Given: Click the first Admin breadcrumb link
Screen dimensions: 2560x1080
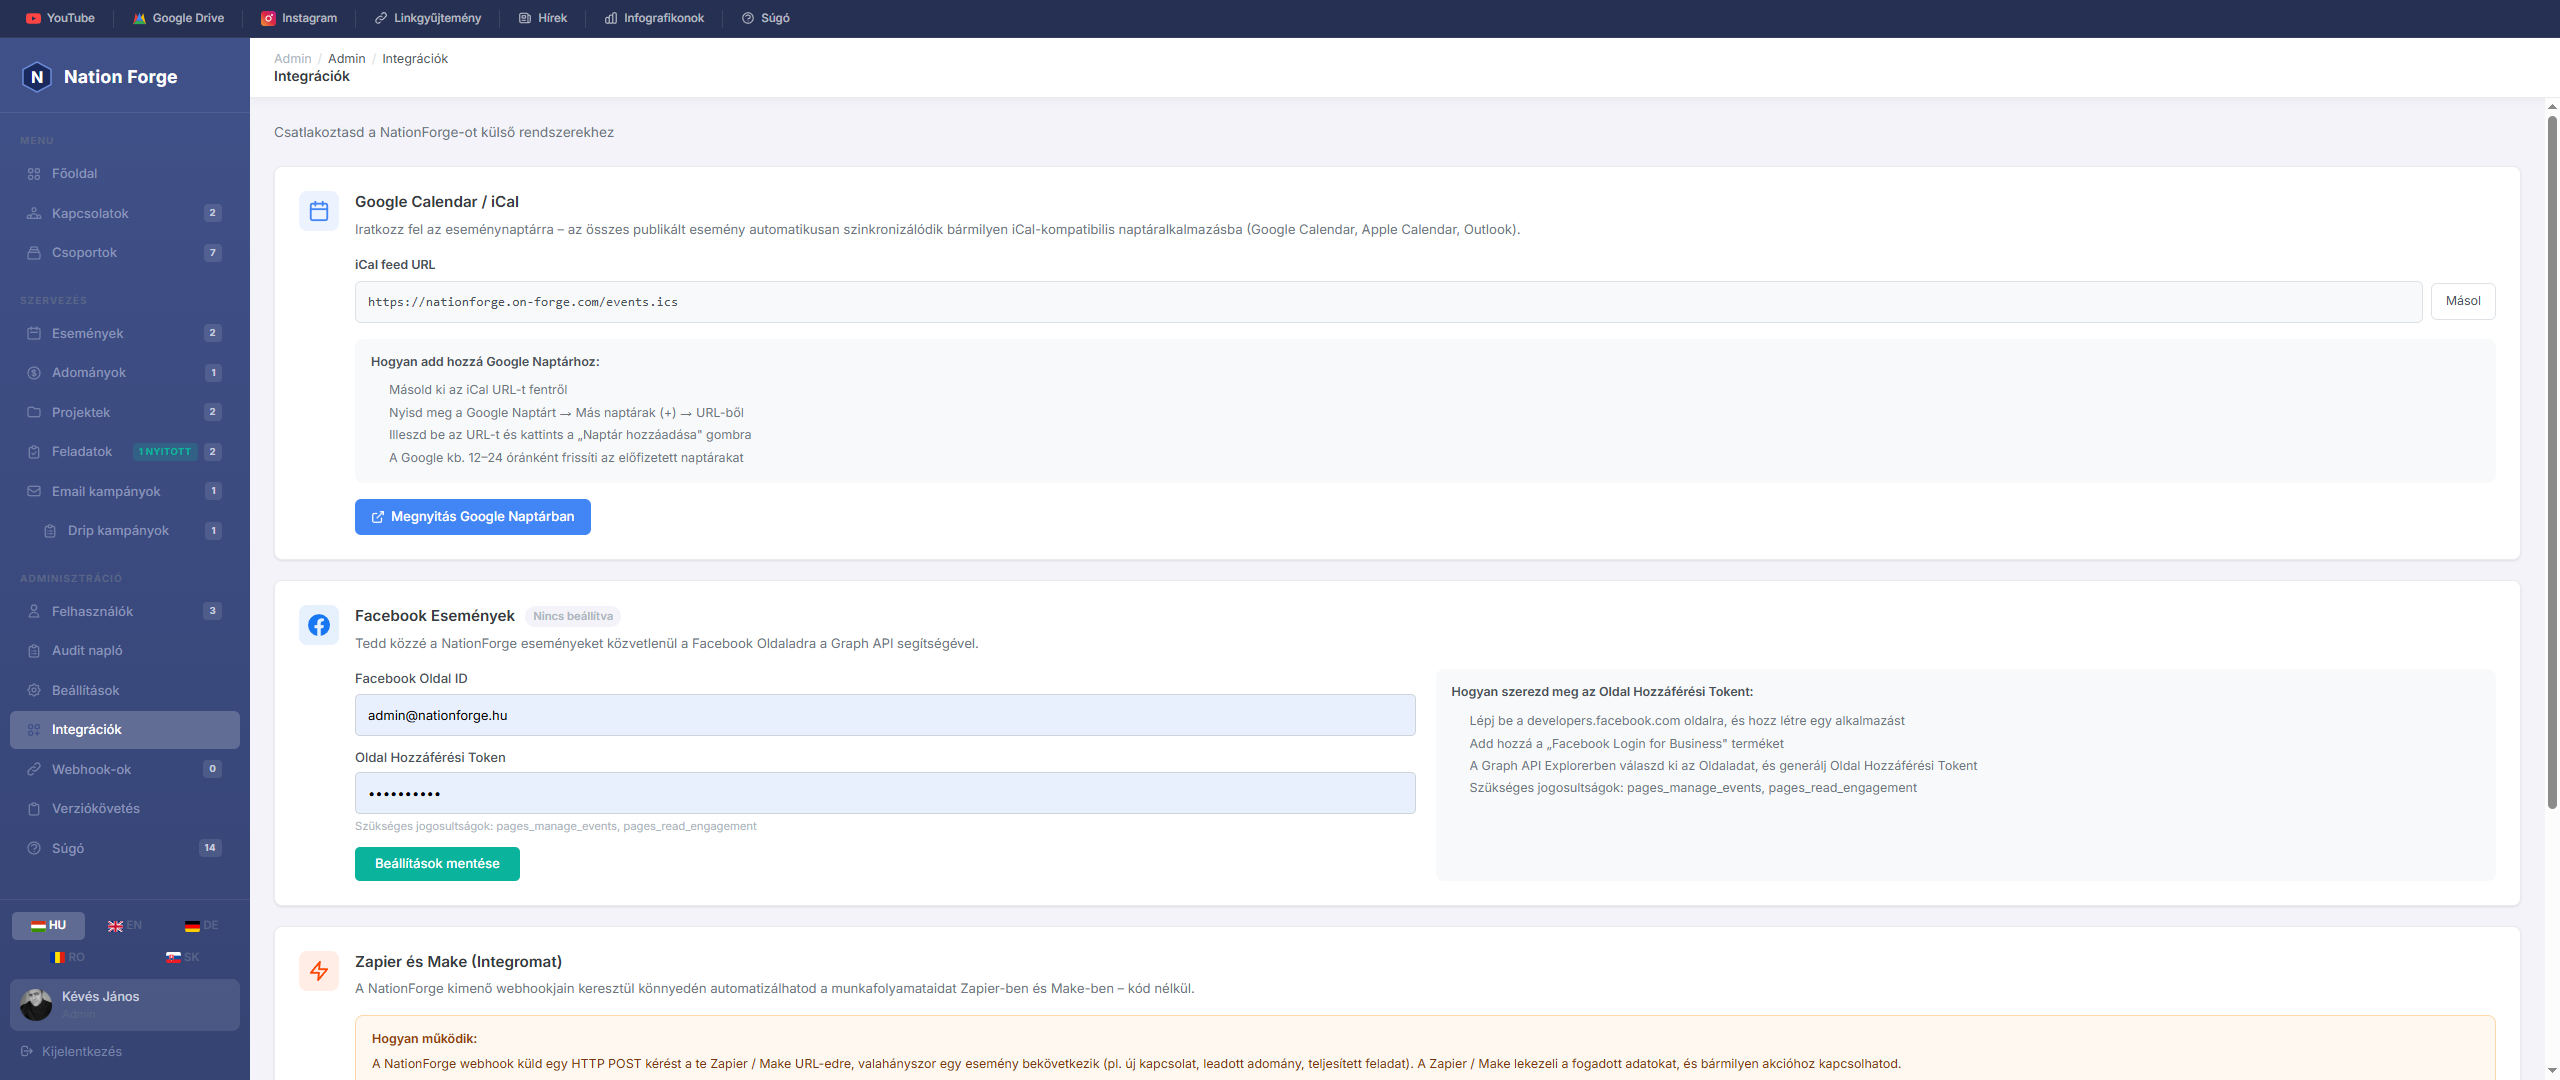Looking at the screenshot, I should (x=292, y=59).
